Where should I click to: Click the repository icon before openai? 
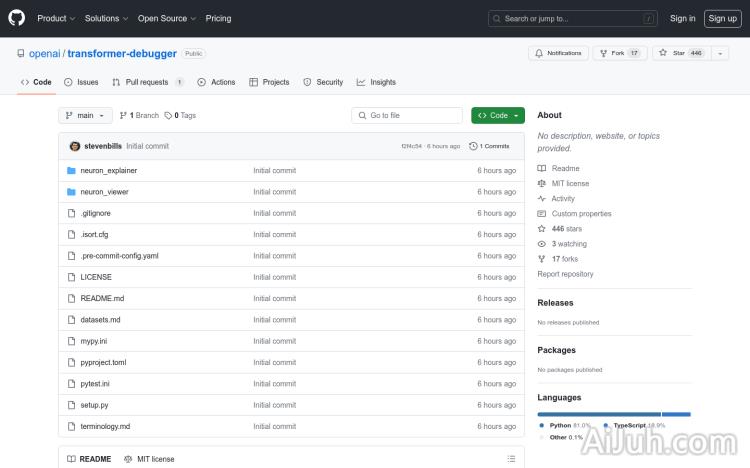tap(21, 53)
